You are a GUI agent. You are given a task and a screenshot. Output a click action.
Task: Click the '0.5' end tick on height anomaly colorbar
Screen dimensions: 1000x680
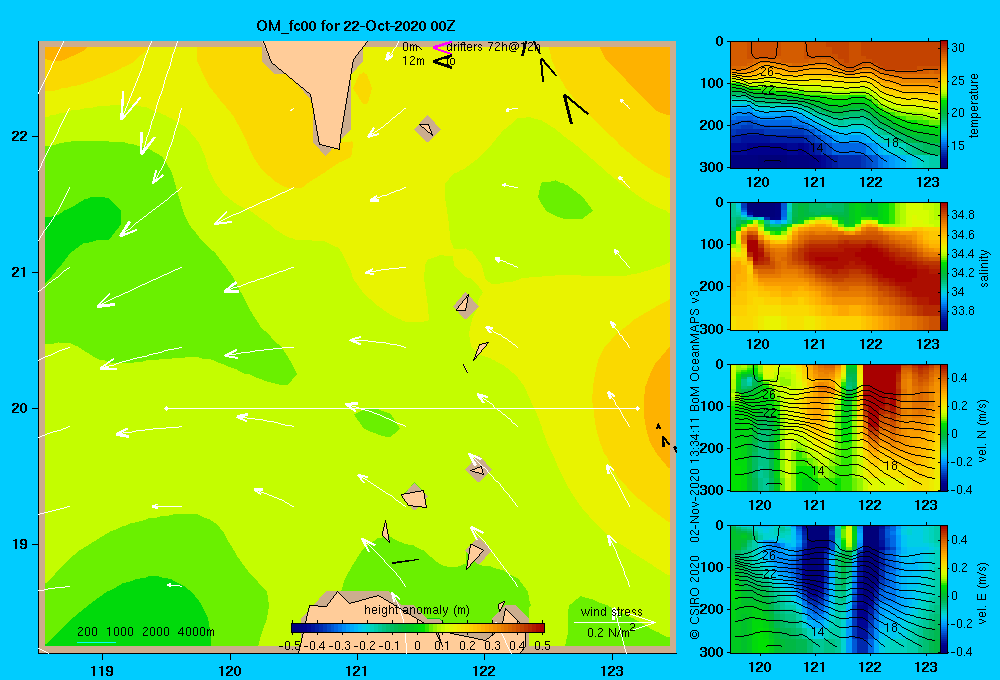[x=543, y=646]
